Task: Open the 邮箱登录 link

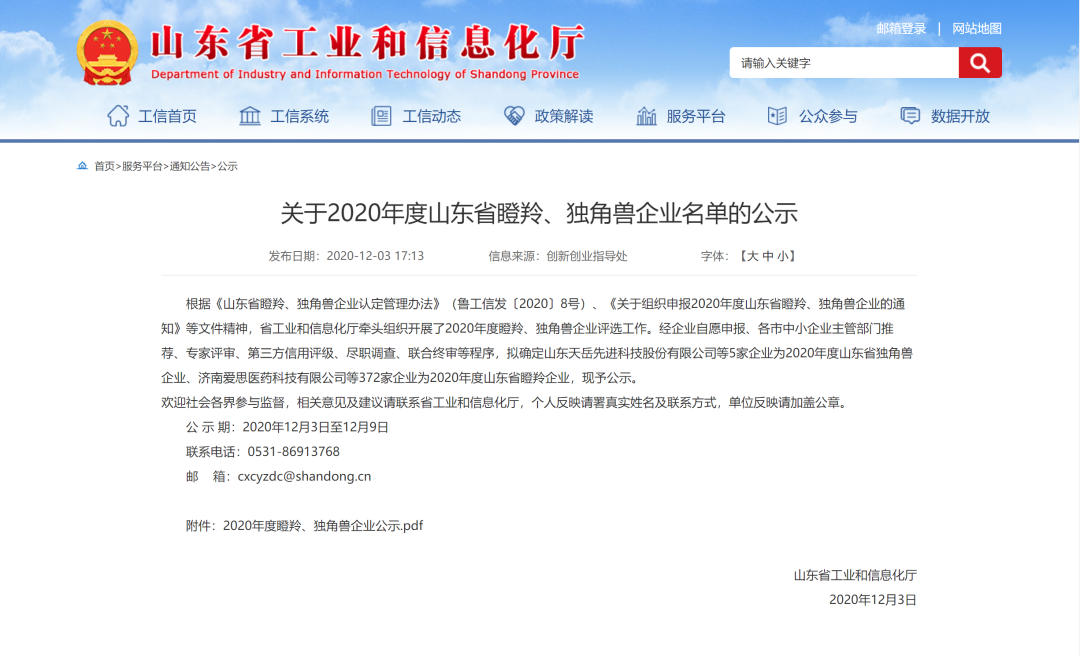Action: pyautogui.click(x=901, y=28)
